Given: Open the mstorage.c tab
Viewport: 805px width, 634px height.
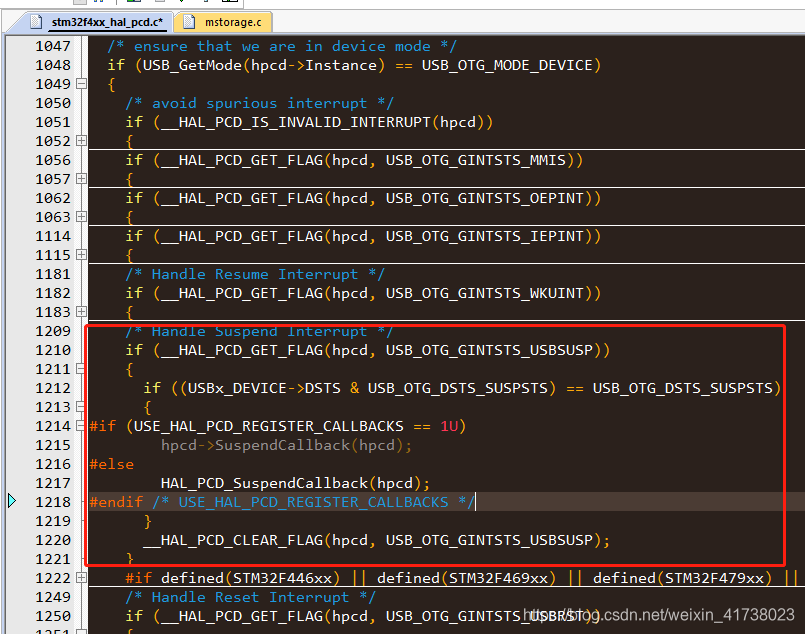Looking at the screenshot, I should [x=223, y=22].
